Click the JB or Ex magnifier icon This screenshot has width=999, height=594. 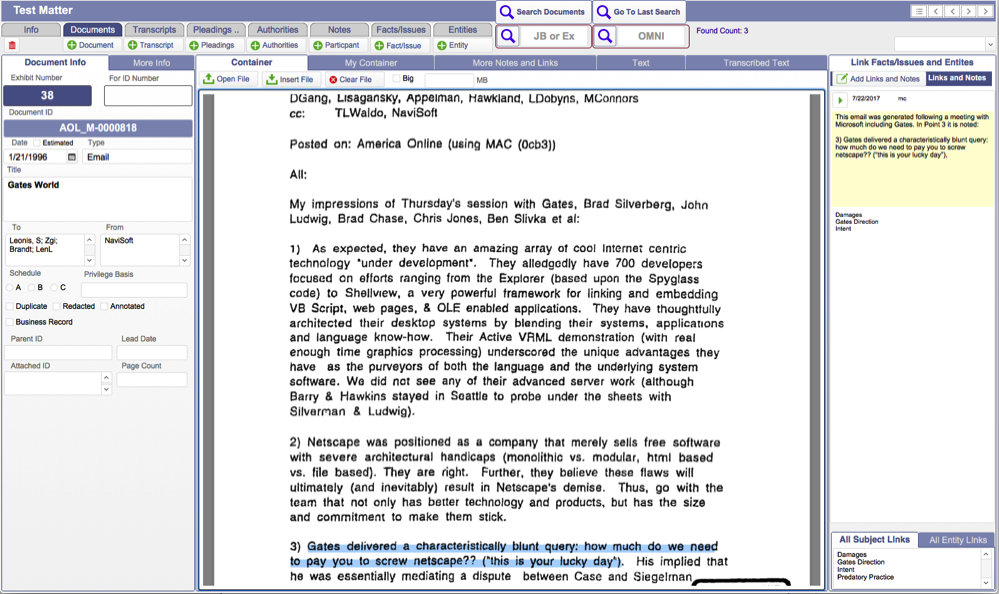[508, 37]
